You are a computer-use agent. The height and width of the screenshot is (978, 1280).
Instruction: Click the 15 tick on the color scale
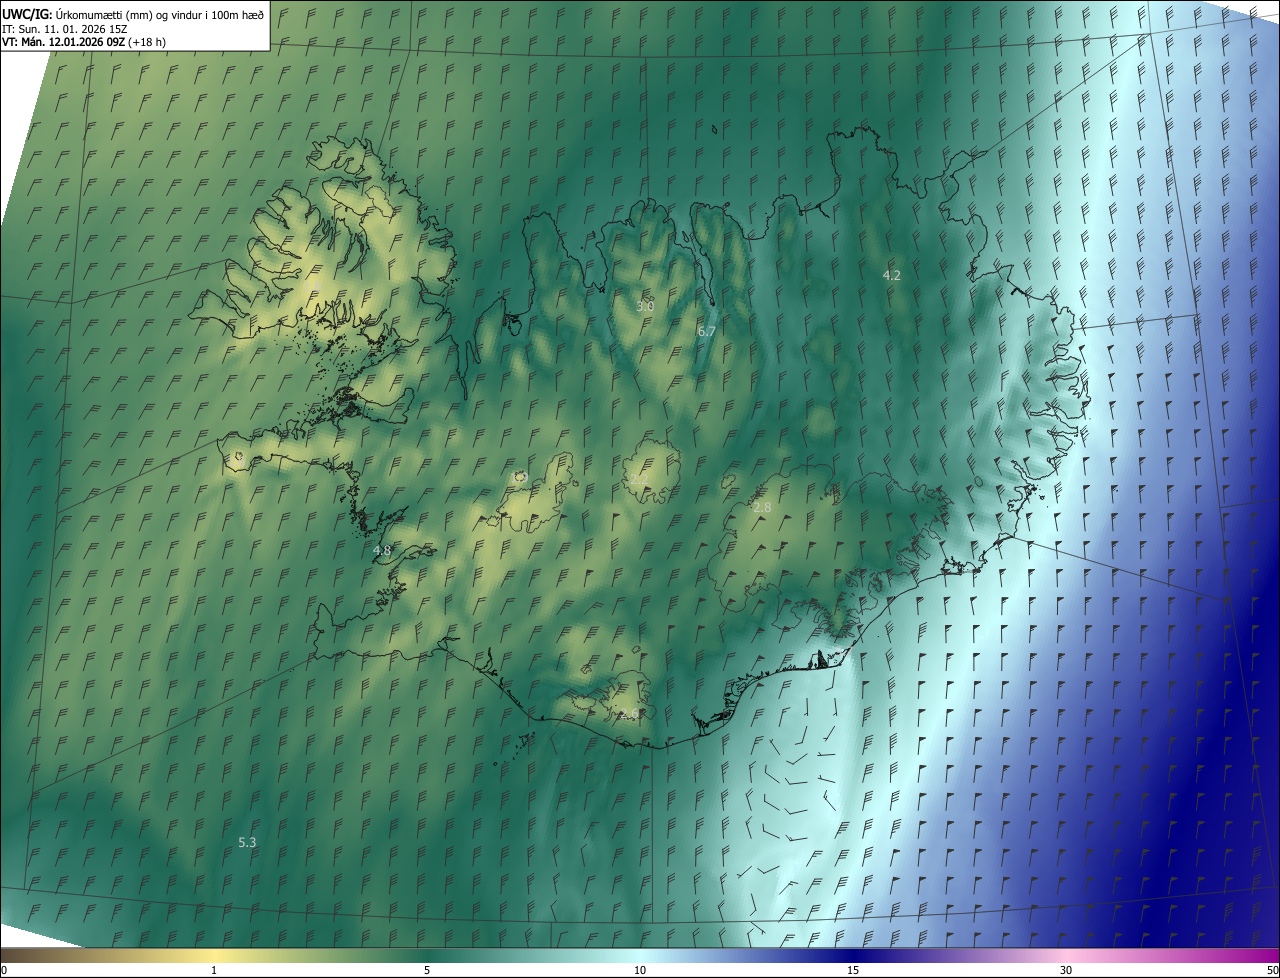pyautogui.click(x=853, y=970)
